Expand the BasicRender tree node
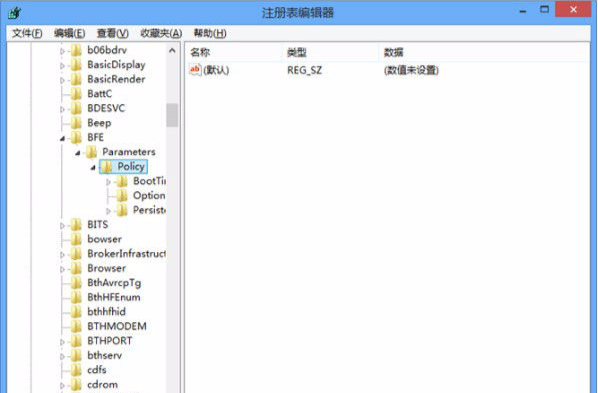 pos(62,80)
